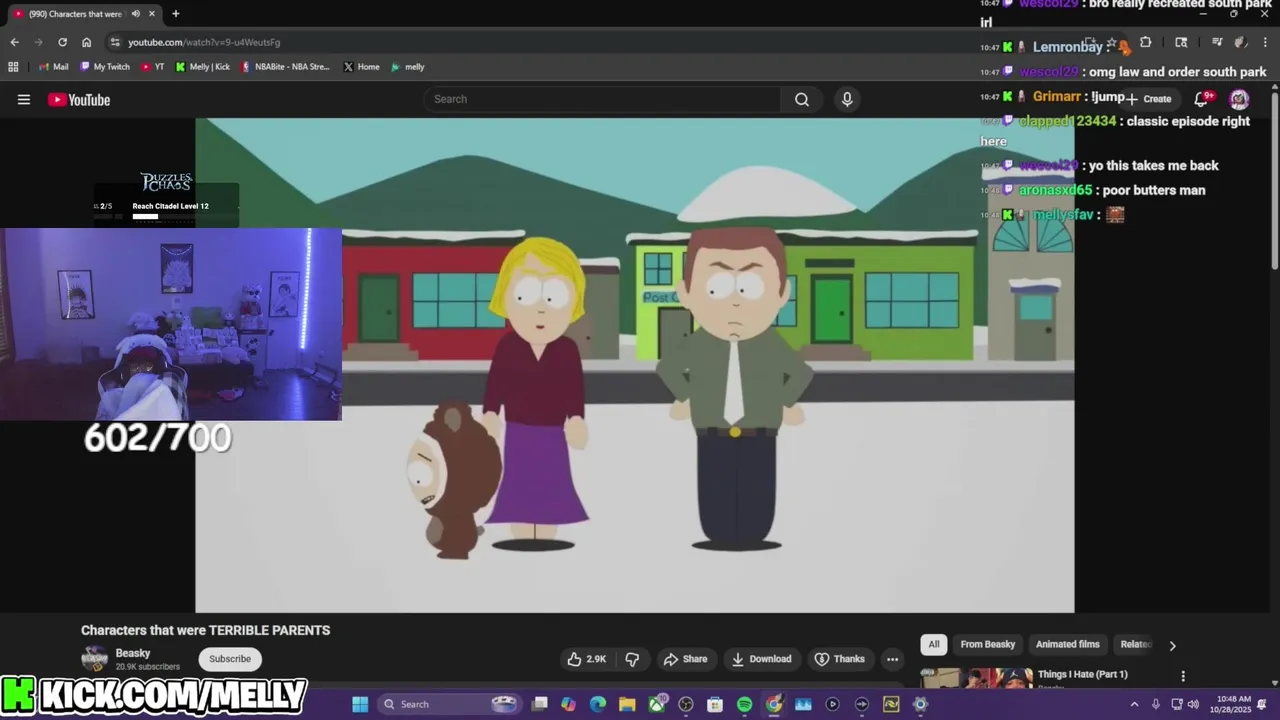This screenshot has height=720, width=1280.
Task: Click the video title TERRIBLE PARENTS text
Action: click(205, 630)
